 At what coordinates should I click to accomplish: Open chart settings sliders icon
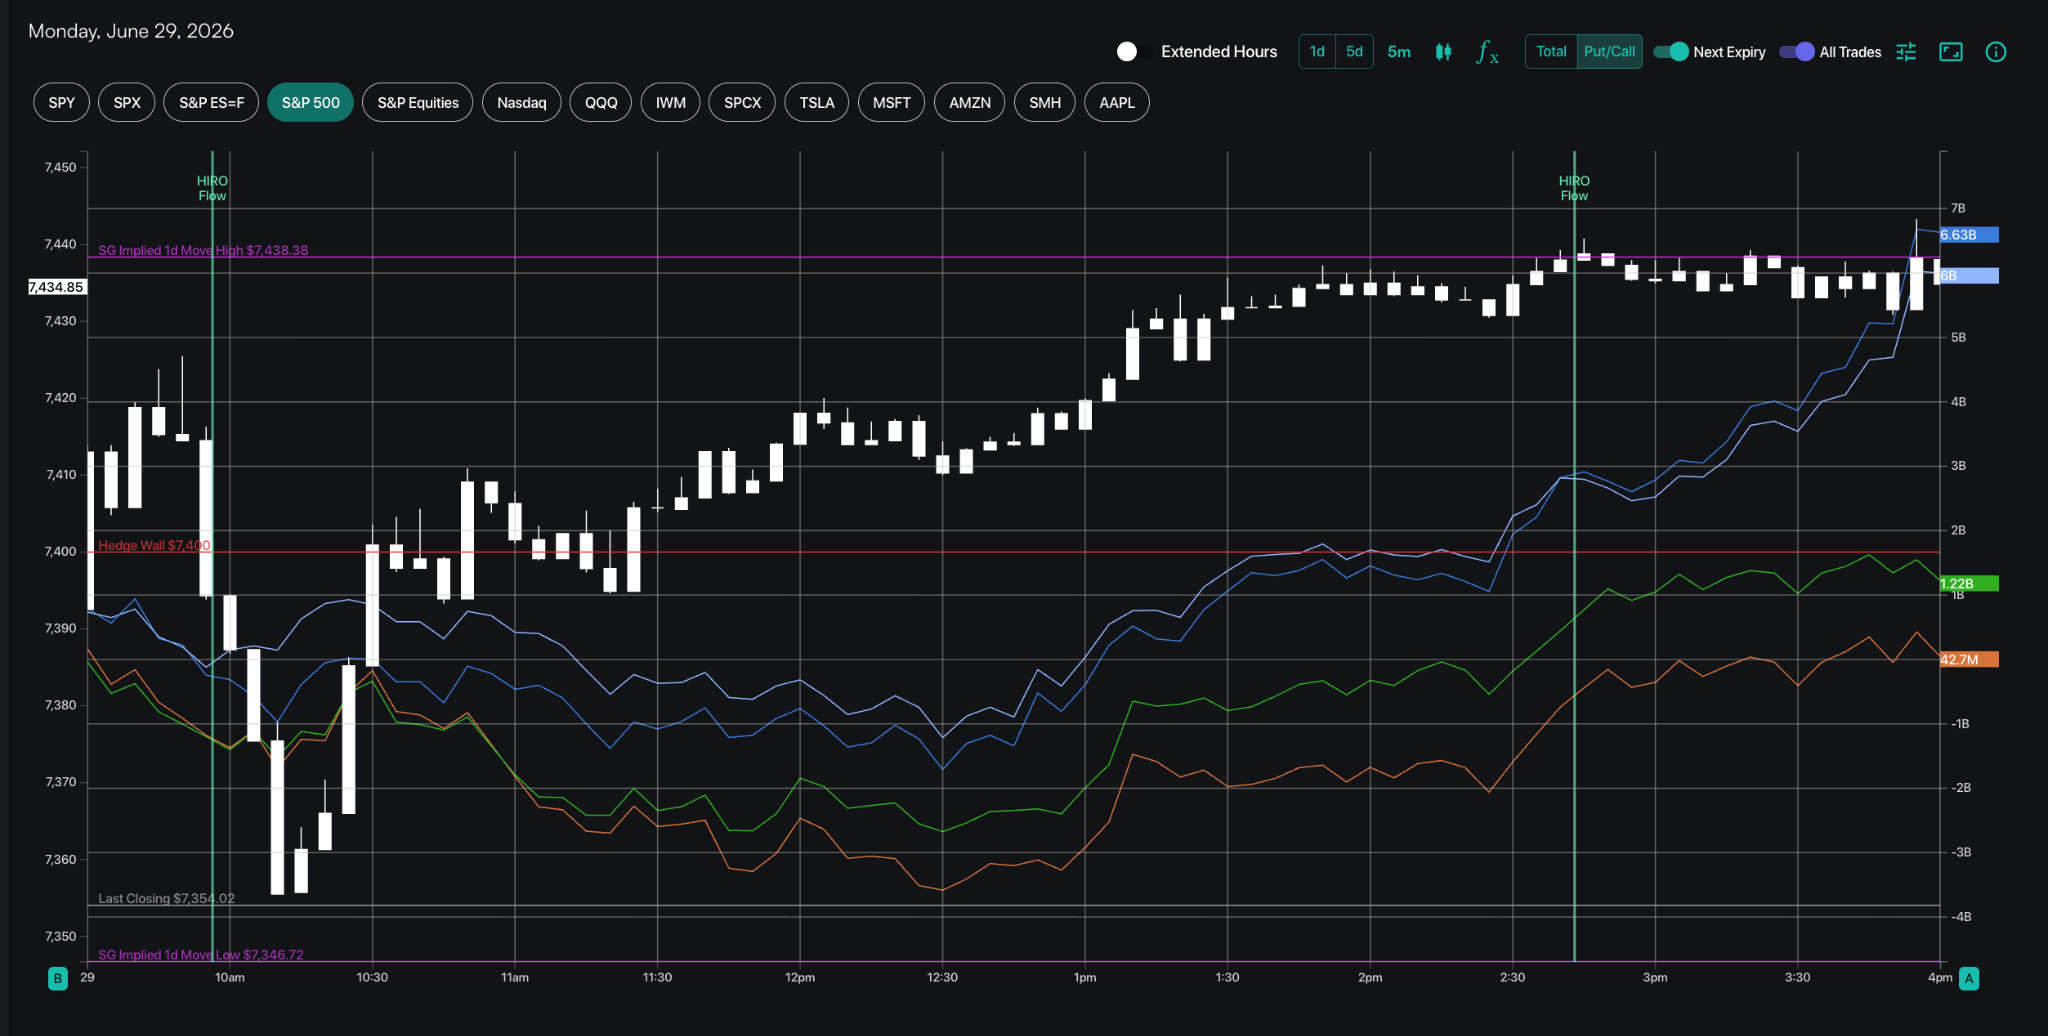(1906, 52)
